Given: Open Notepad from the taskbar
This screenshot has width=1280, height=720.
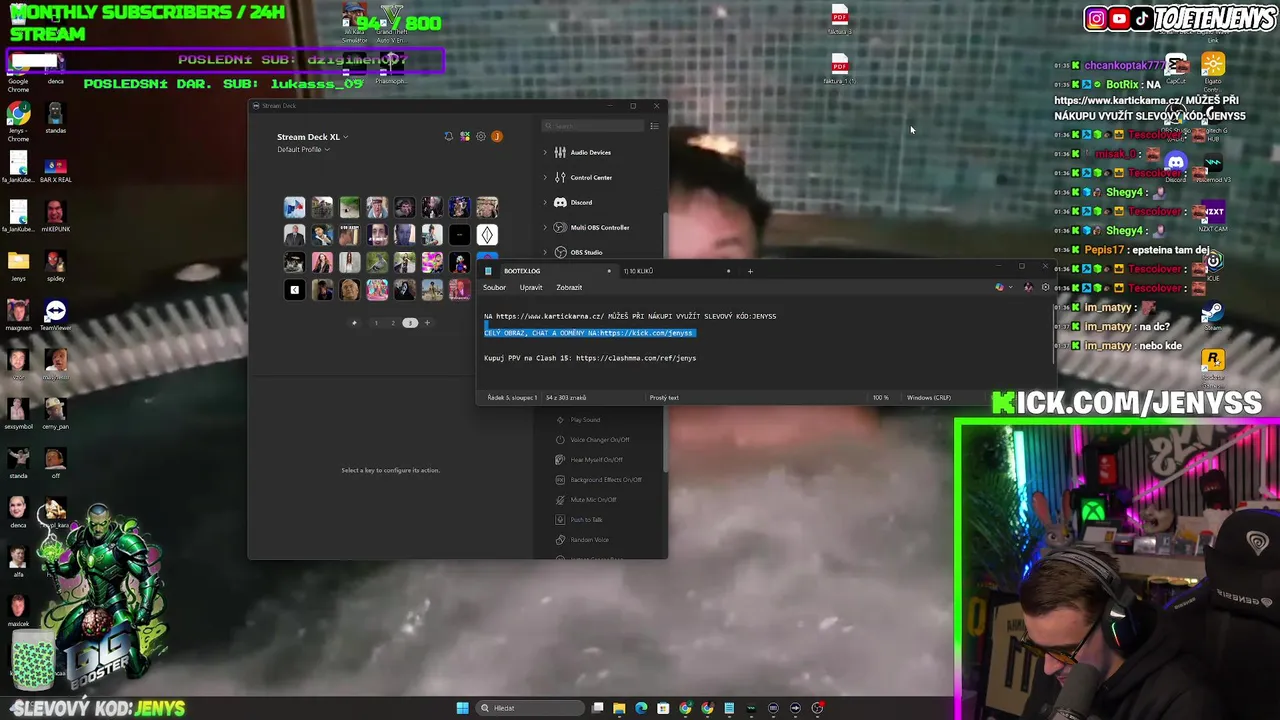Looking at the screenshot, I should click(729, 708).
